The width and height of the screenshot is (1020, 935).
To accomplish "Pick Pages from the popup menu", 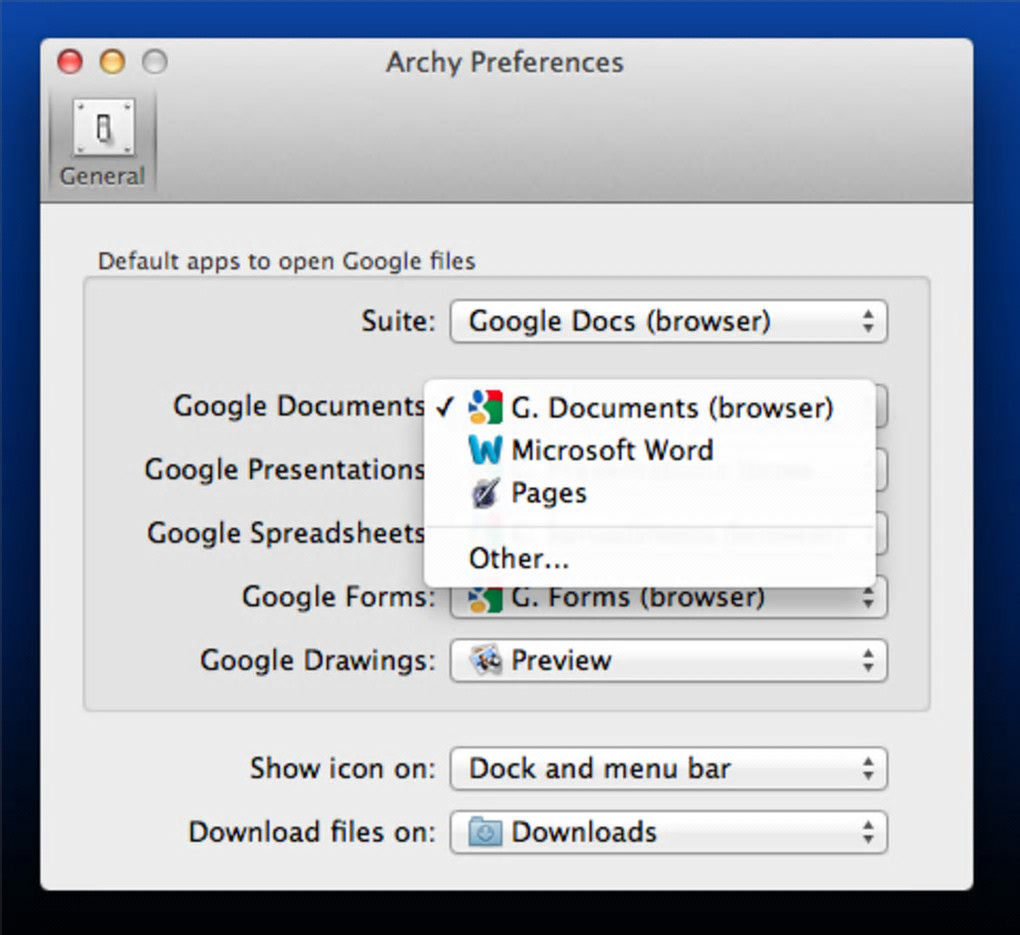I will point(549,493).
